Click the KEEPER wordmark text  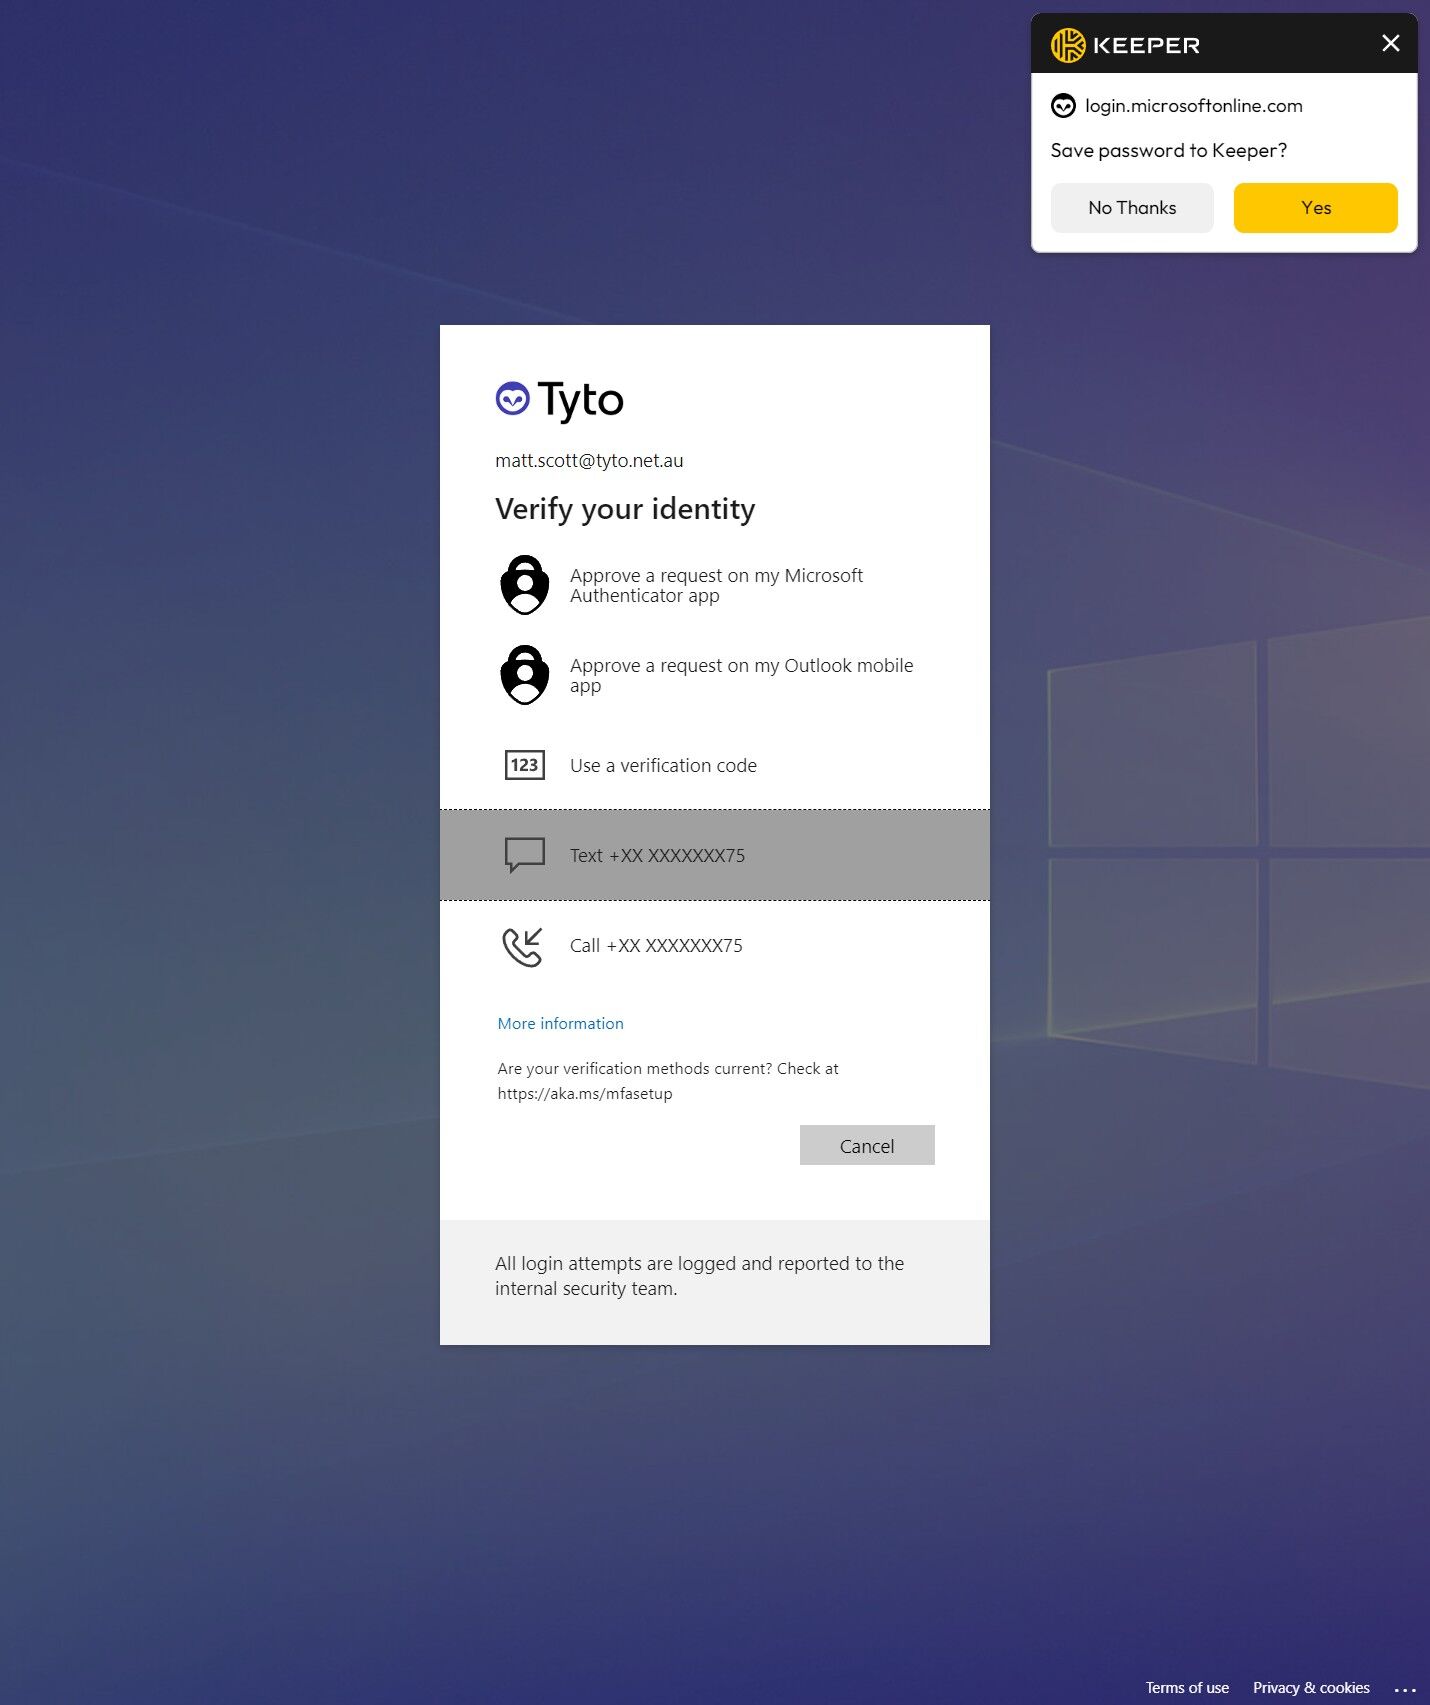(1146, 45)
